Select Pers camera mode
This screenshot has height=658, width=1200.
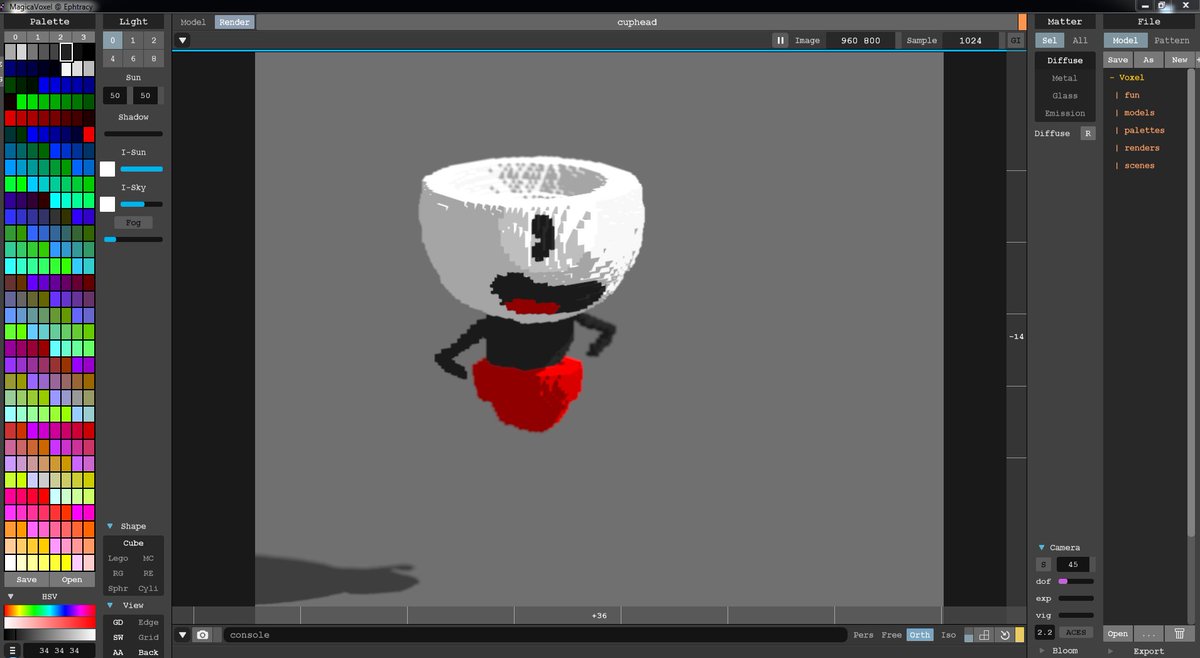863,635
